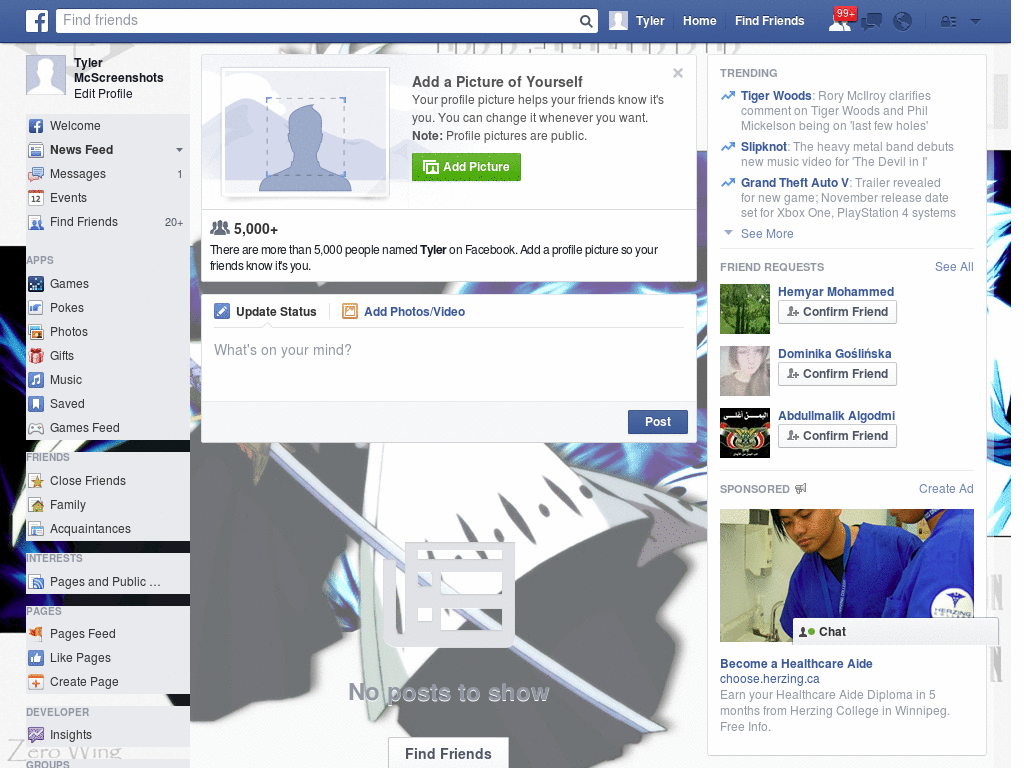
Task: Confirm friend request from Hemyar Mohammed
Action: (837, 312)
